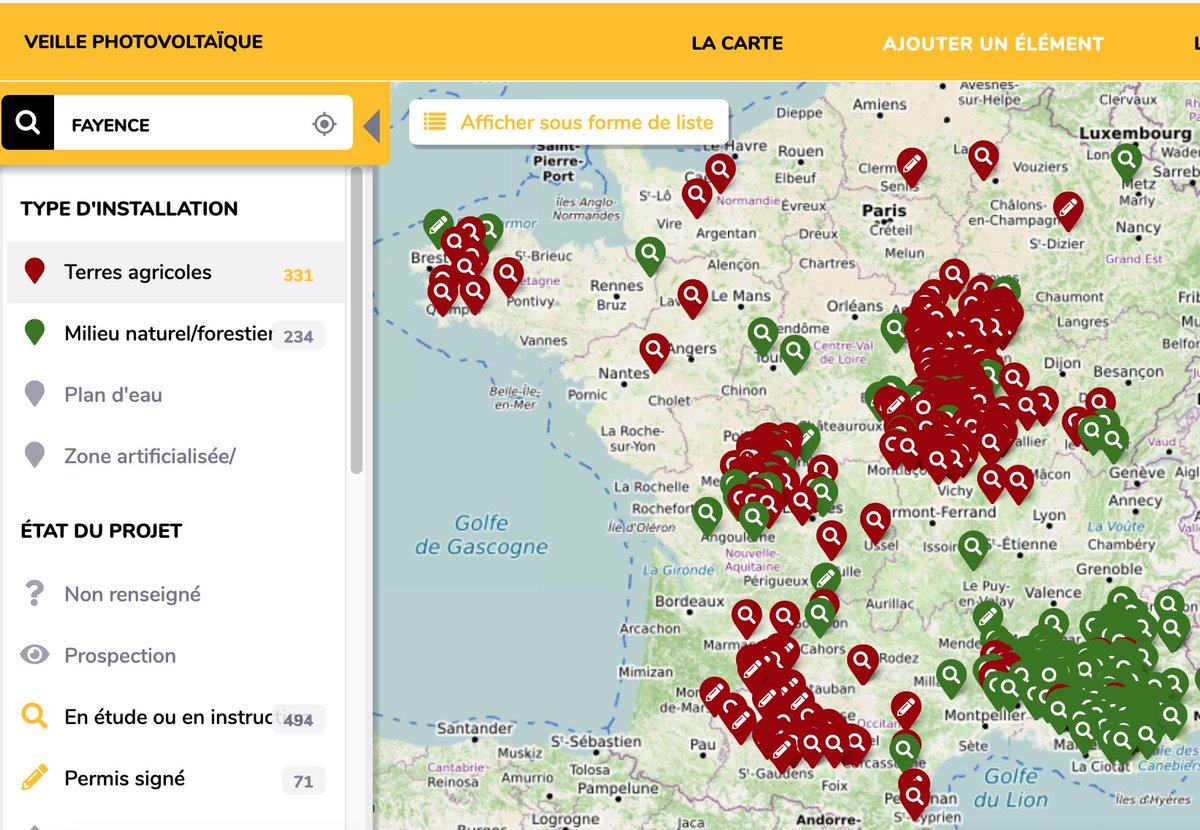Click the green marker near St-Étienne

tap(973, 550)
